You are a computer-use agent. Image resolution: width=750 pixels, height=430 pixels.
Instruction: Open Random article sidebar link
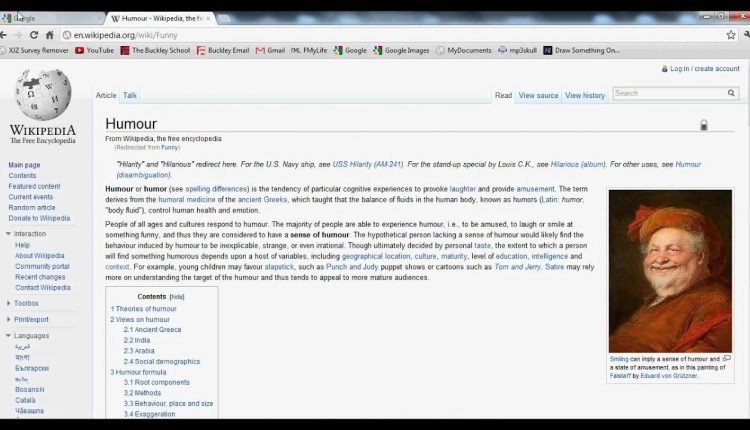tap(32, 208)
